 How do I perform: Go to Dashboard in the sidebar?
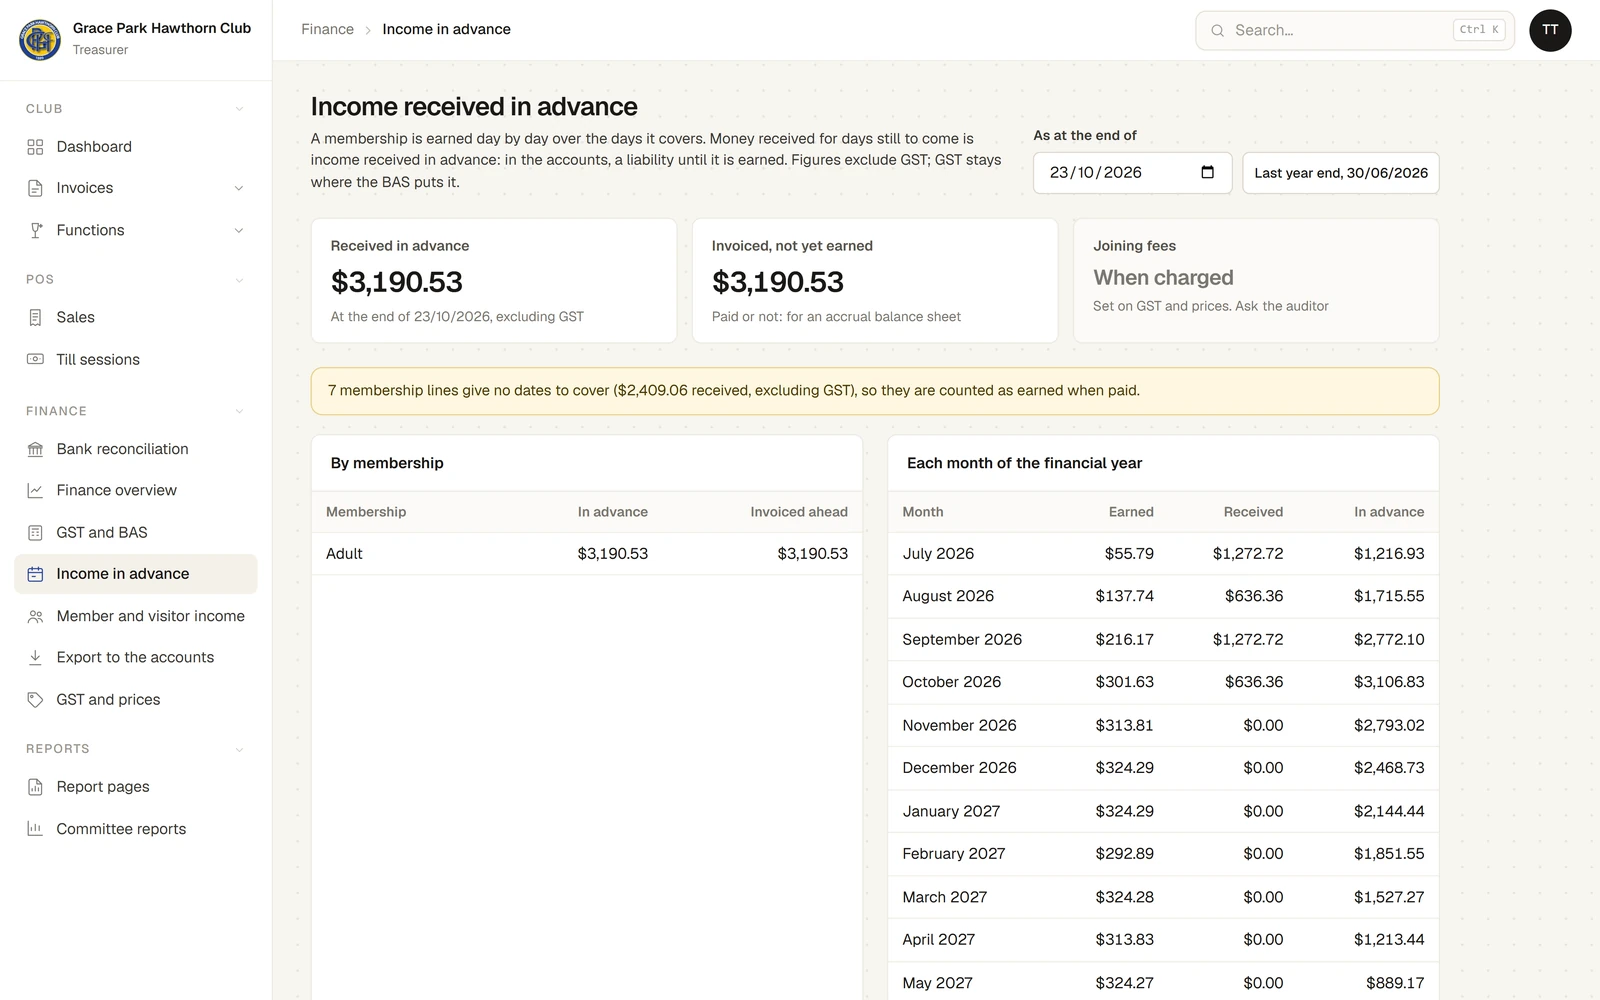click(136, 147)
